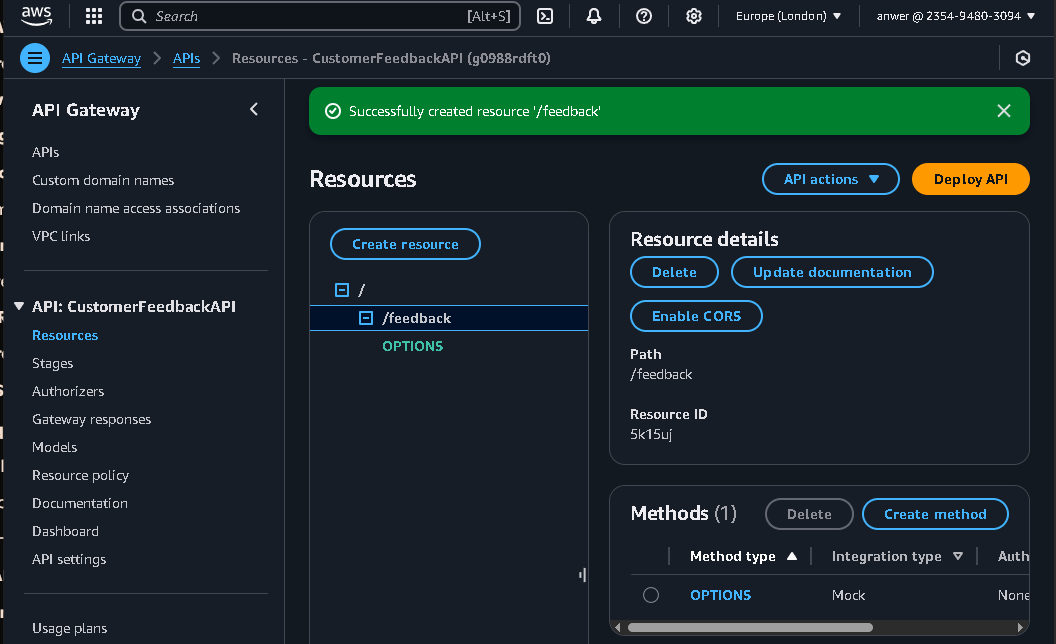Click scrollbar left arrow in methods table
The image size is (1056, 644).
(618, 628)
